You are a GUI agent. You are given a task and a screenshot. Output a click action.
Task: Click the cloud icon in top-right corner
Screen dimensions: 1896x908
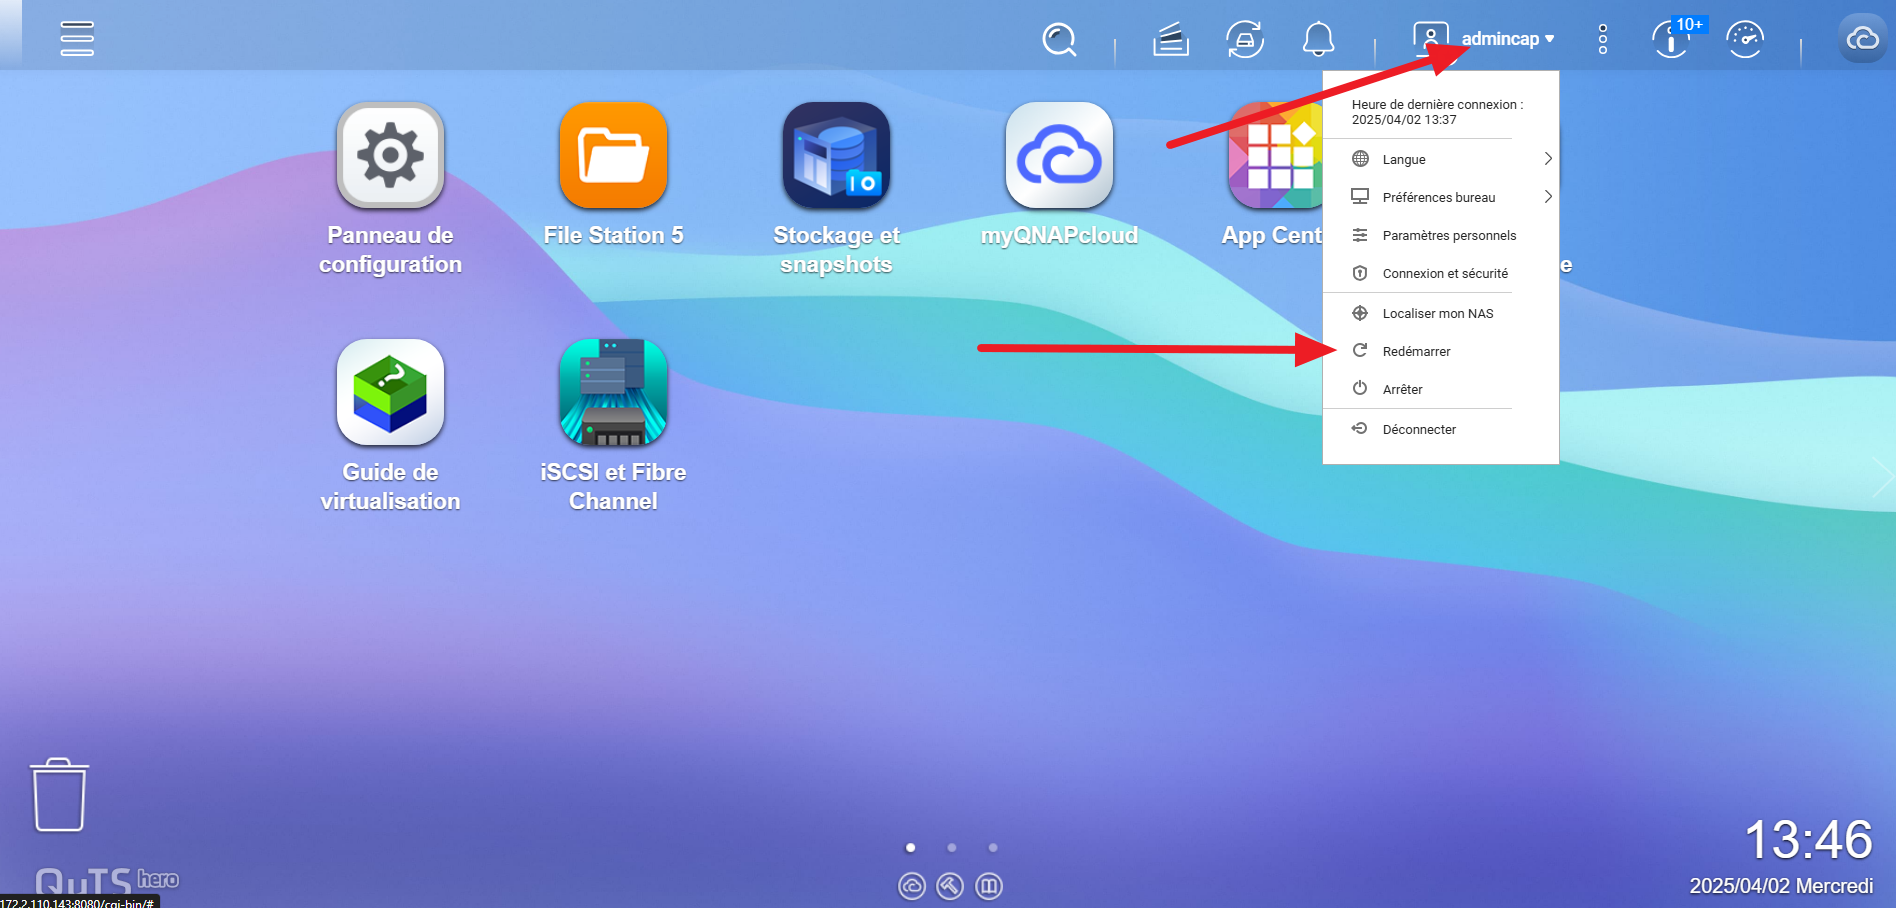click(1862, 39)
